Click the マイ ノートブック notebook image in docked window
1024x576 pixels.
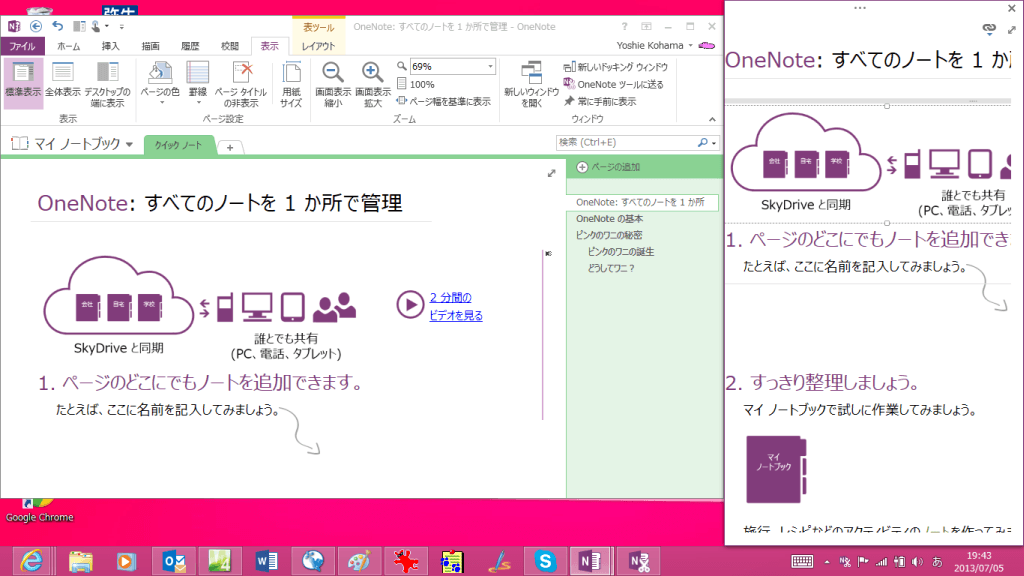coord(776,469)
